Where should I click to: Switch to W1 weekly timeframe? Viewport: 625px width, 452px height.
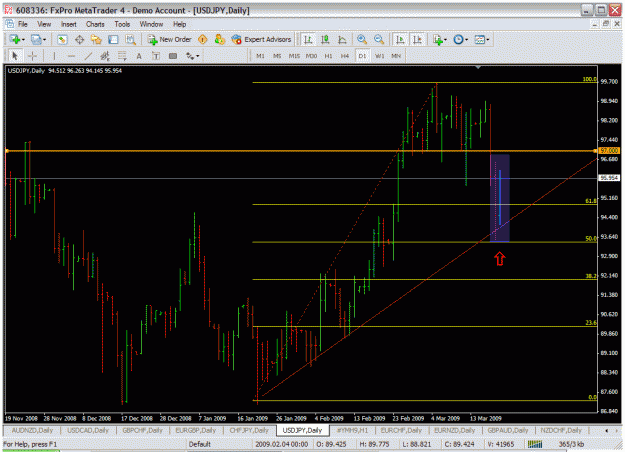coord(379,56)
